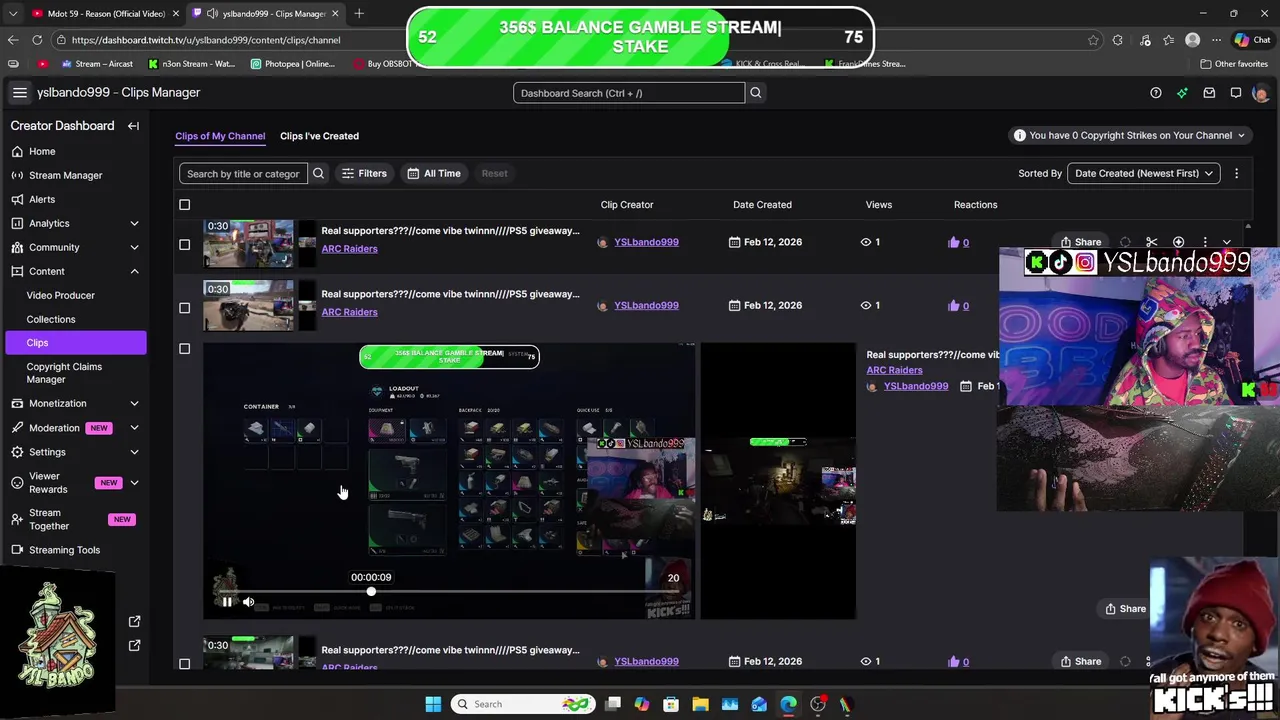Click the dashboard search magnifier button
Image resolution: width=1280 pixels, height=720 pixels.
click(x=756, y=93)
